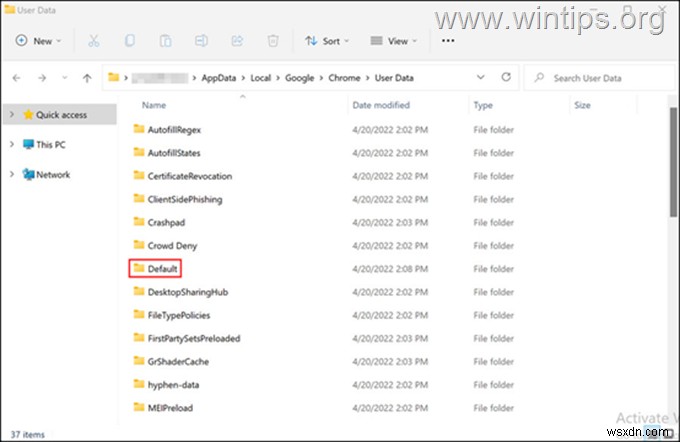Open the View layout dropdown
The image size is (680, 442).
[x=393, y=41]
